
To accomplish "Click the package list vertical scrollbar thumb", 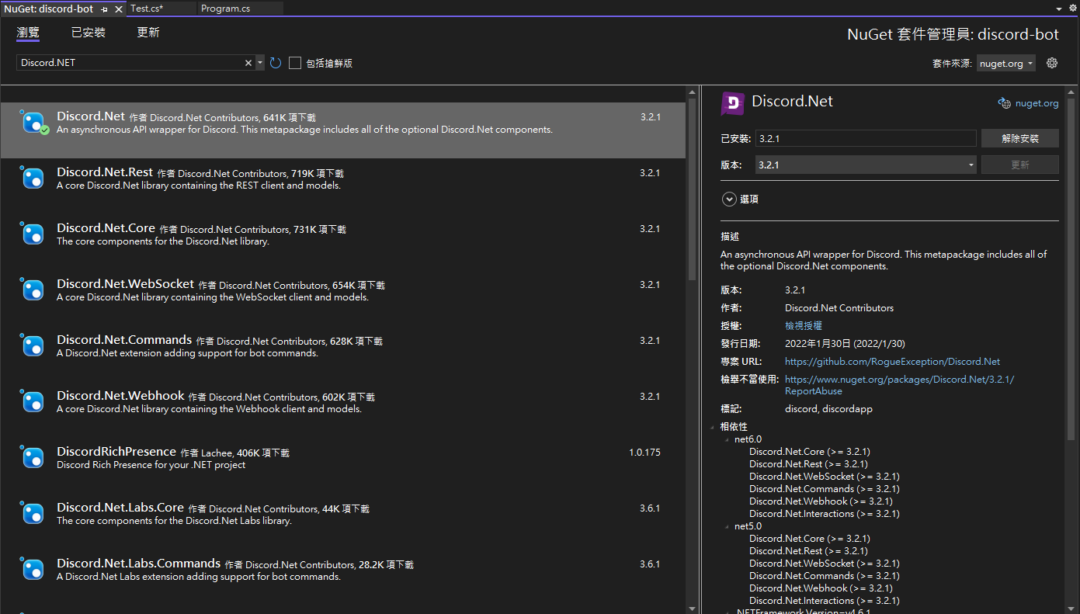I will click(x=692, y=190).
